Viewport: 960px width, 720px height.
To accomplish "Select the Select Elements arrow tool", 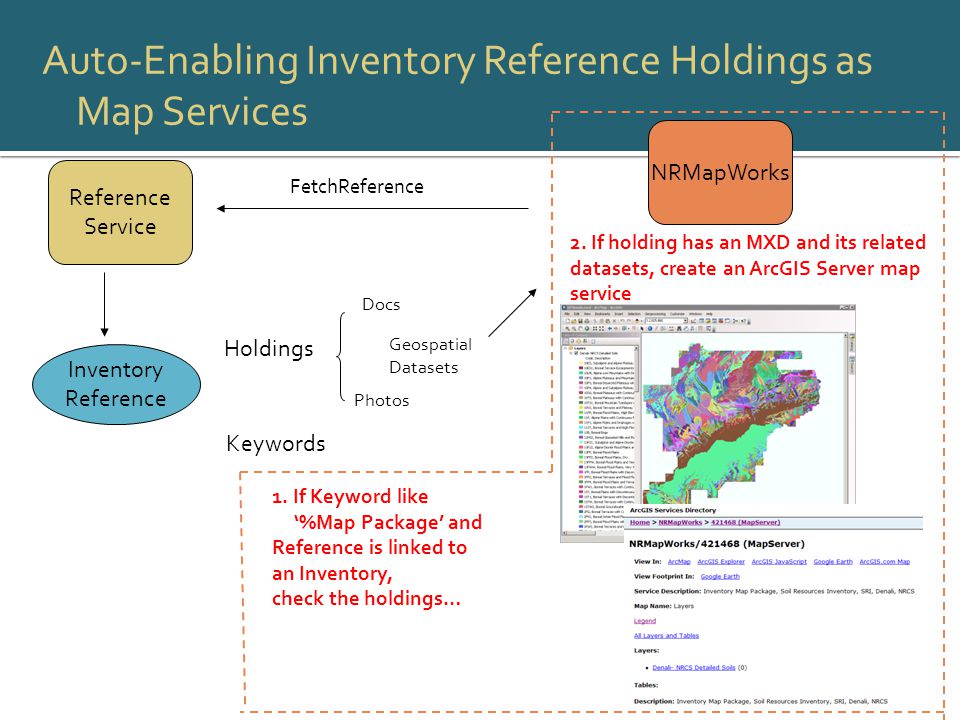I will (x=642, y=329).
